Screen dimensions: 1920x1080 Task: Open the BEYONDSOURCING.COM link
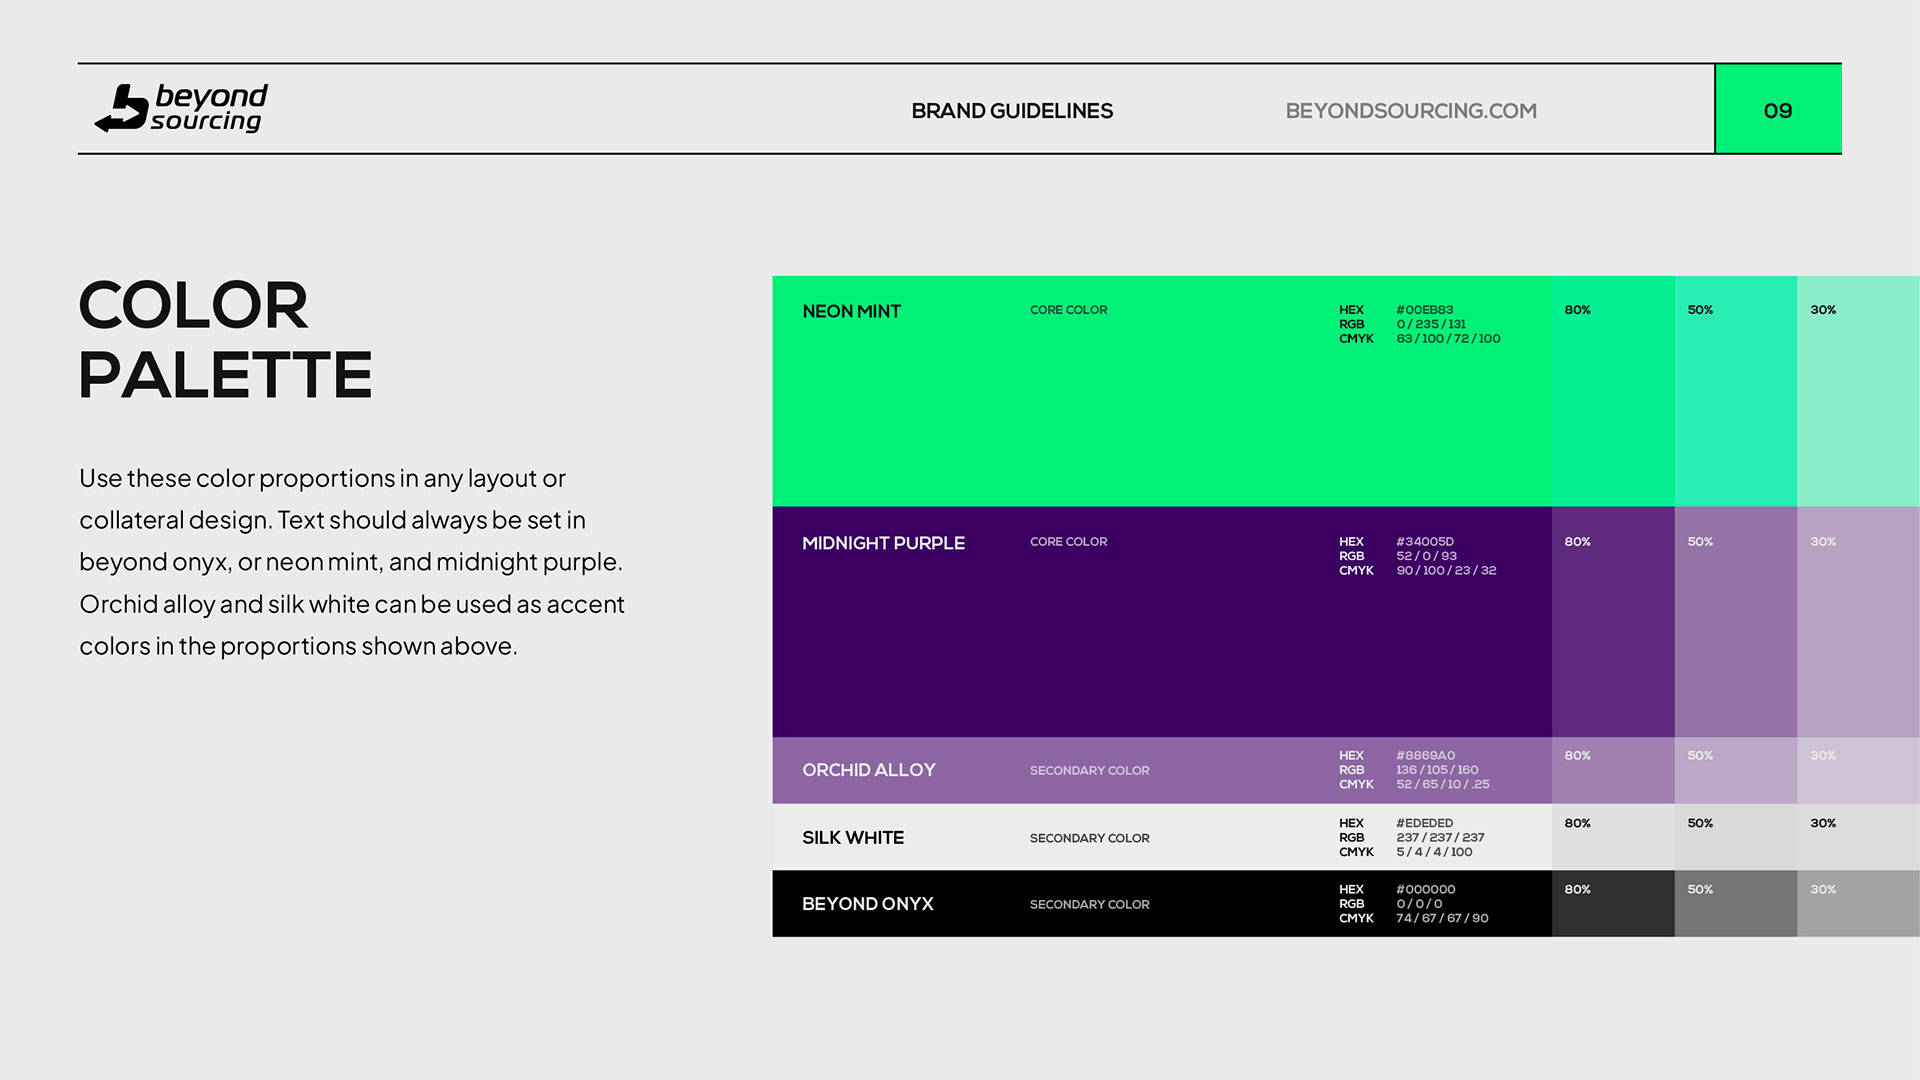[1410, 111]
